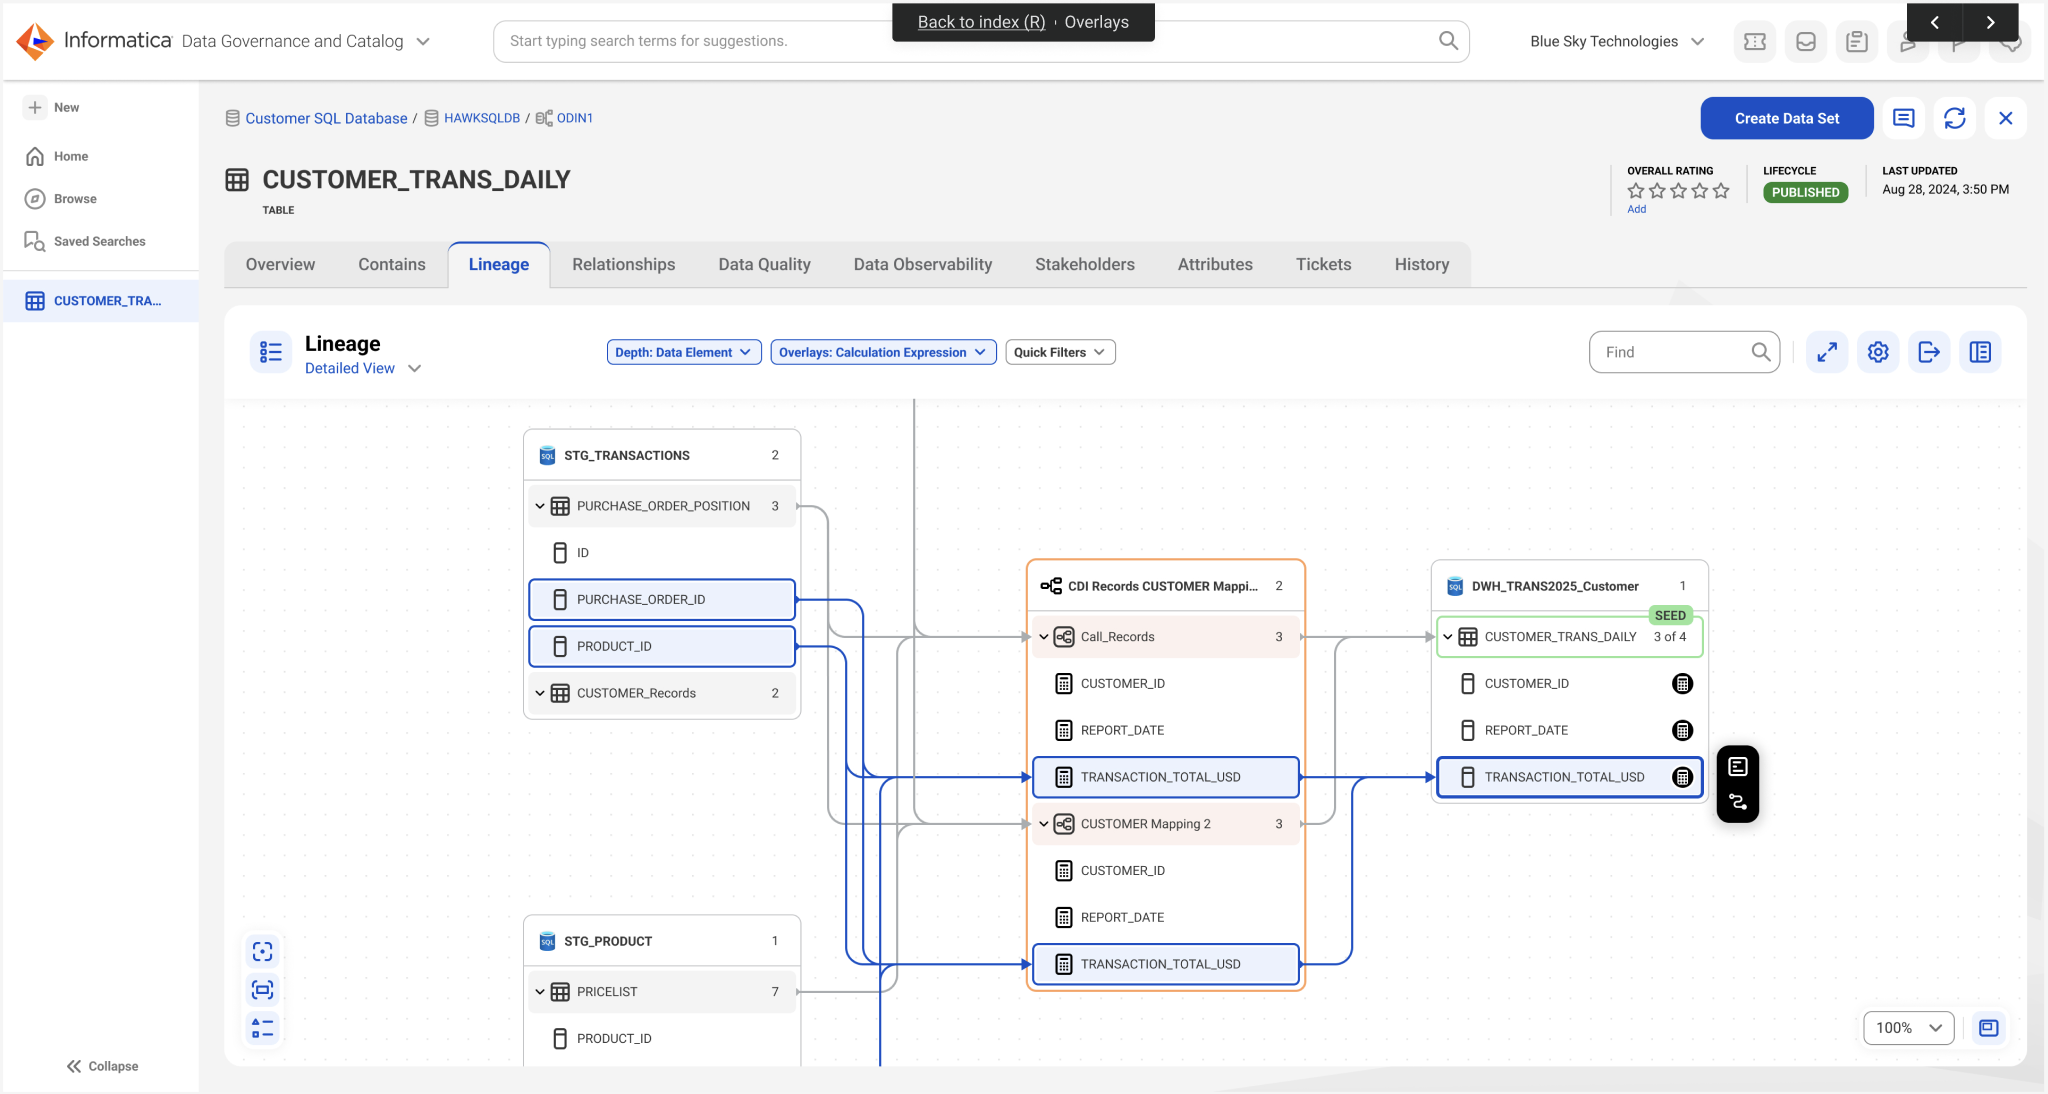Open Customer SQL Database breadcrumb link
Screen dimensions: 2048x1094
tap(326, 118)
